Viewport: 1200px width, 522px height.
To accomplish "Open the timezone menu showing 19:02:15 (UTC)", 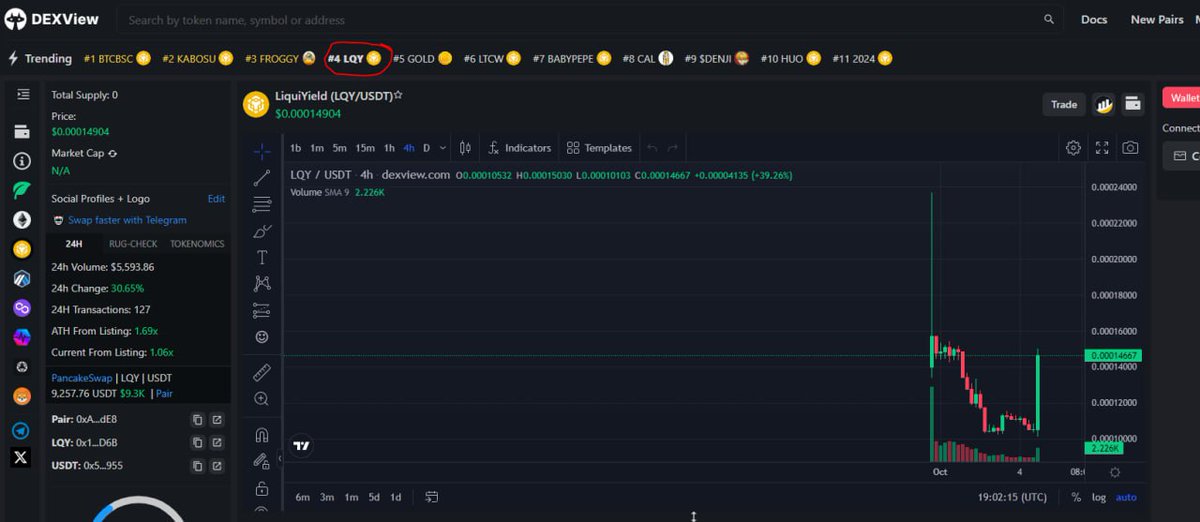I will tap(1013, 497).
